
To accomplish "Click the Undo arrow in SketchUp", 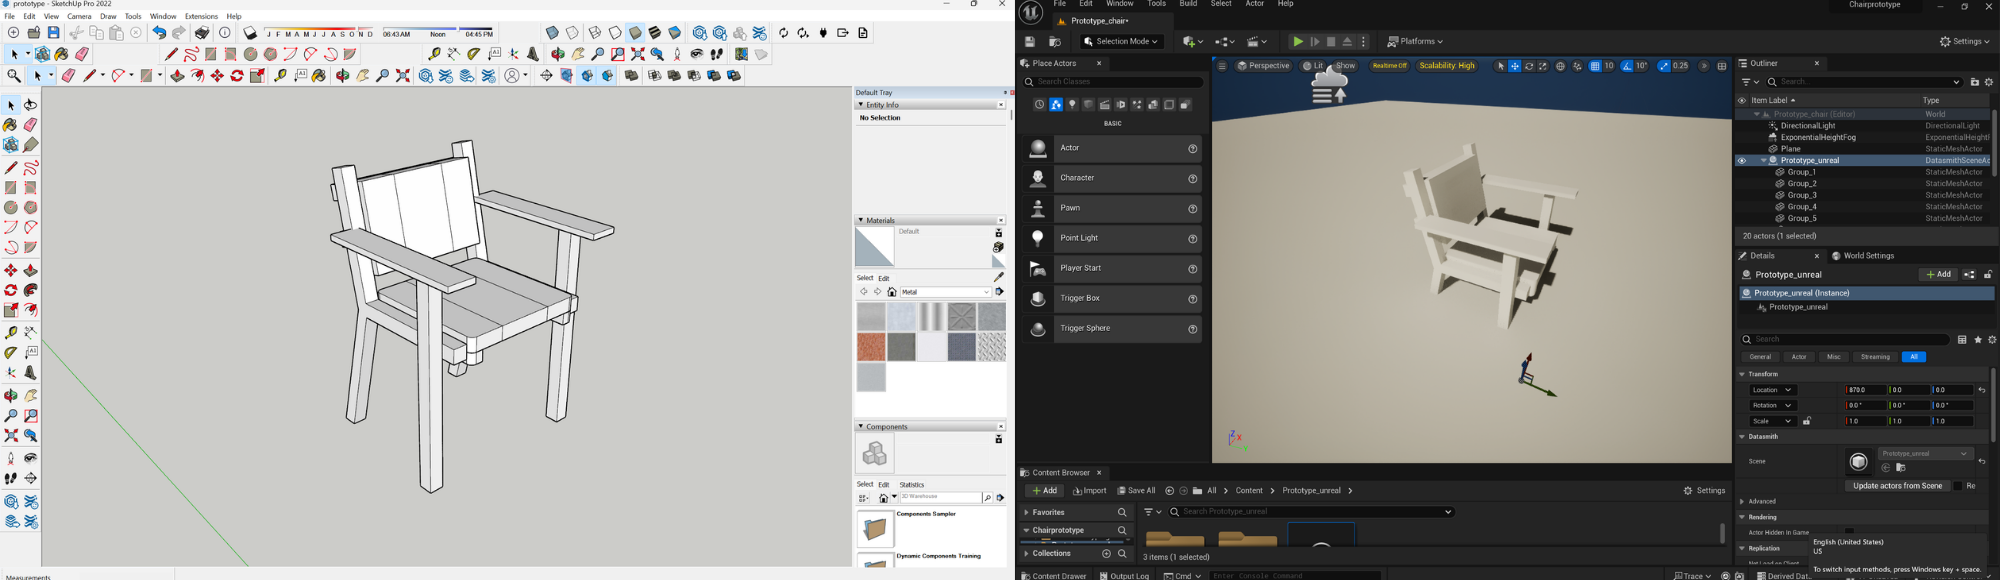I will (158, 33).
